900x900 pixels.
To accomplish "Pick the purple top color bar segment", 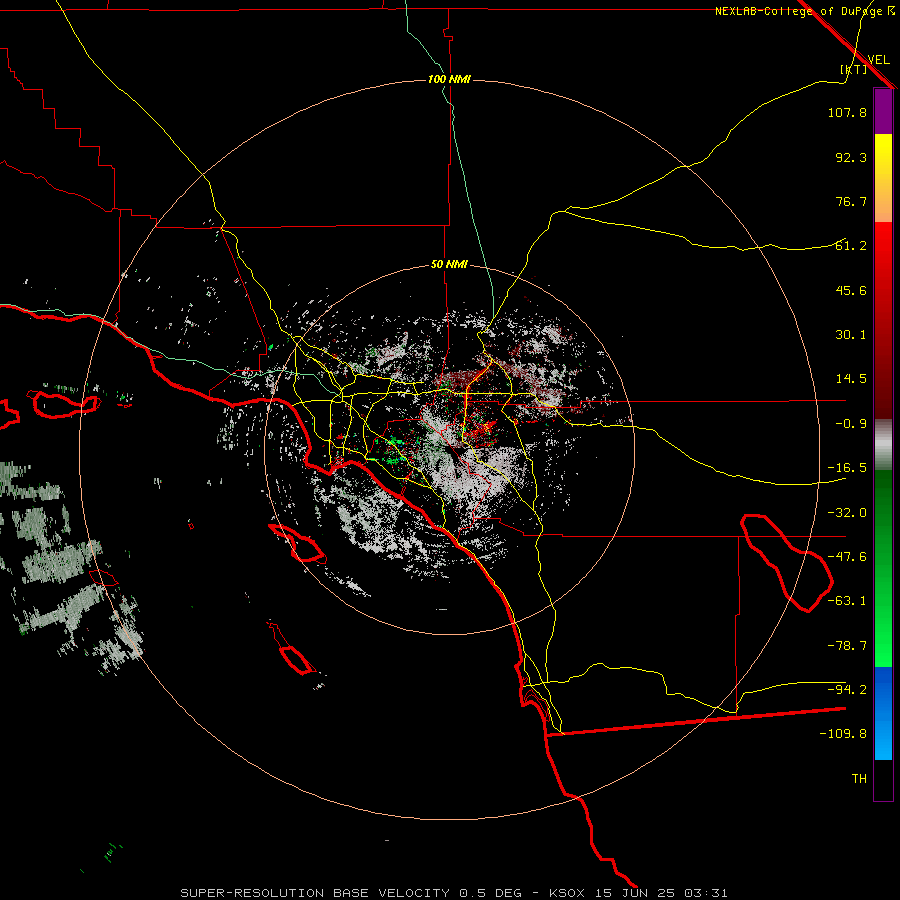I will point(883,112).
